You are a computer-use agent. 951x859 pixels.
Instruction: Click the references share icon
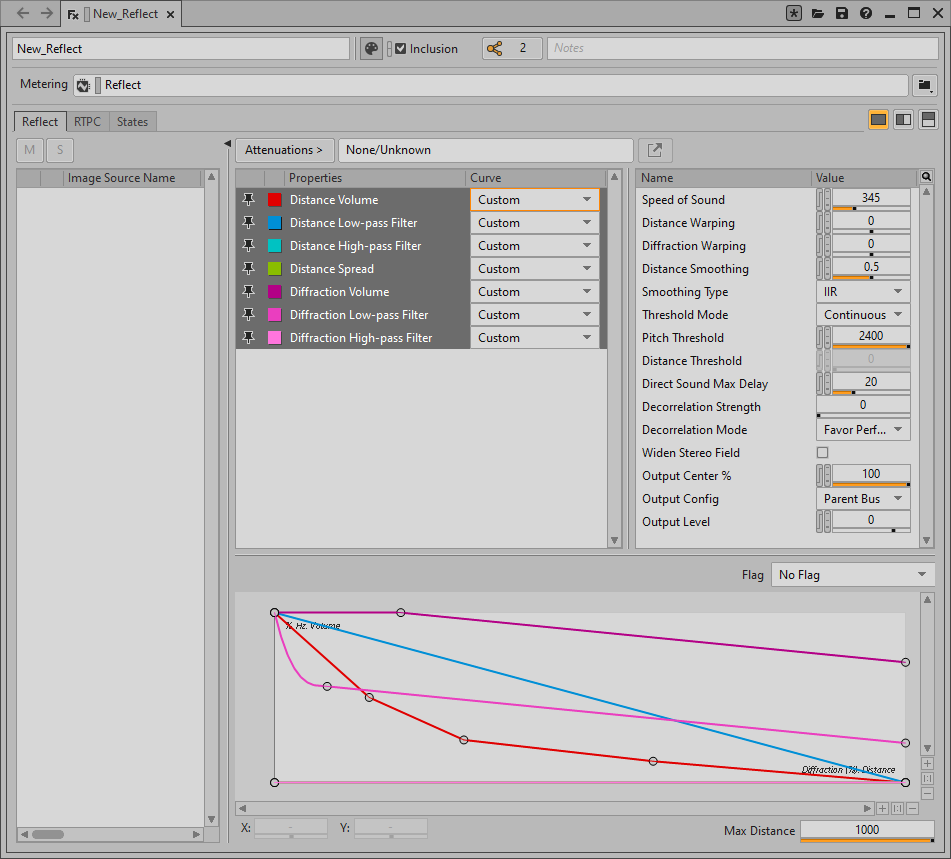click(x=494, y=48)
